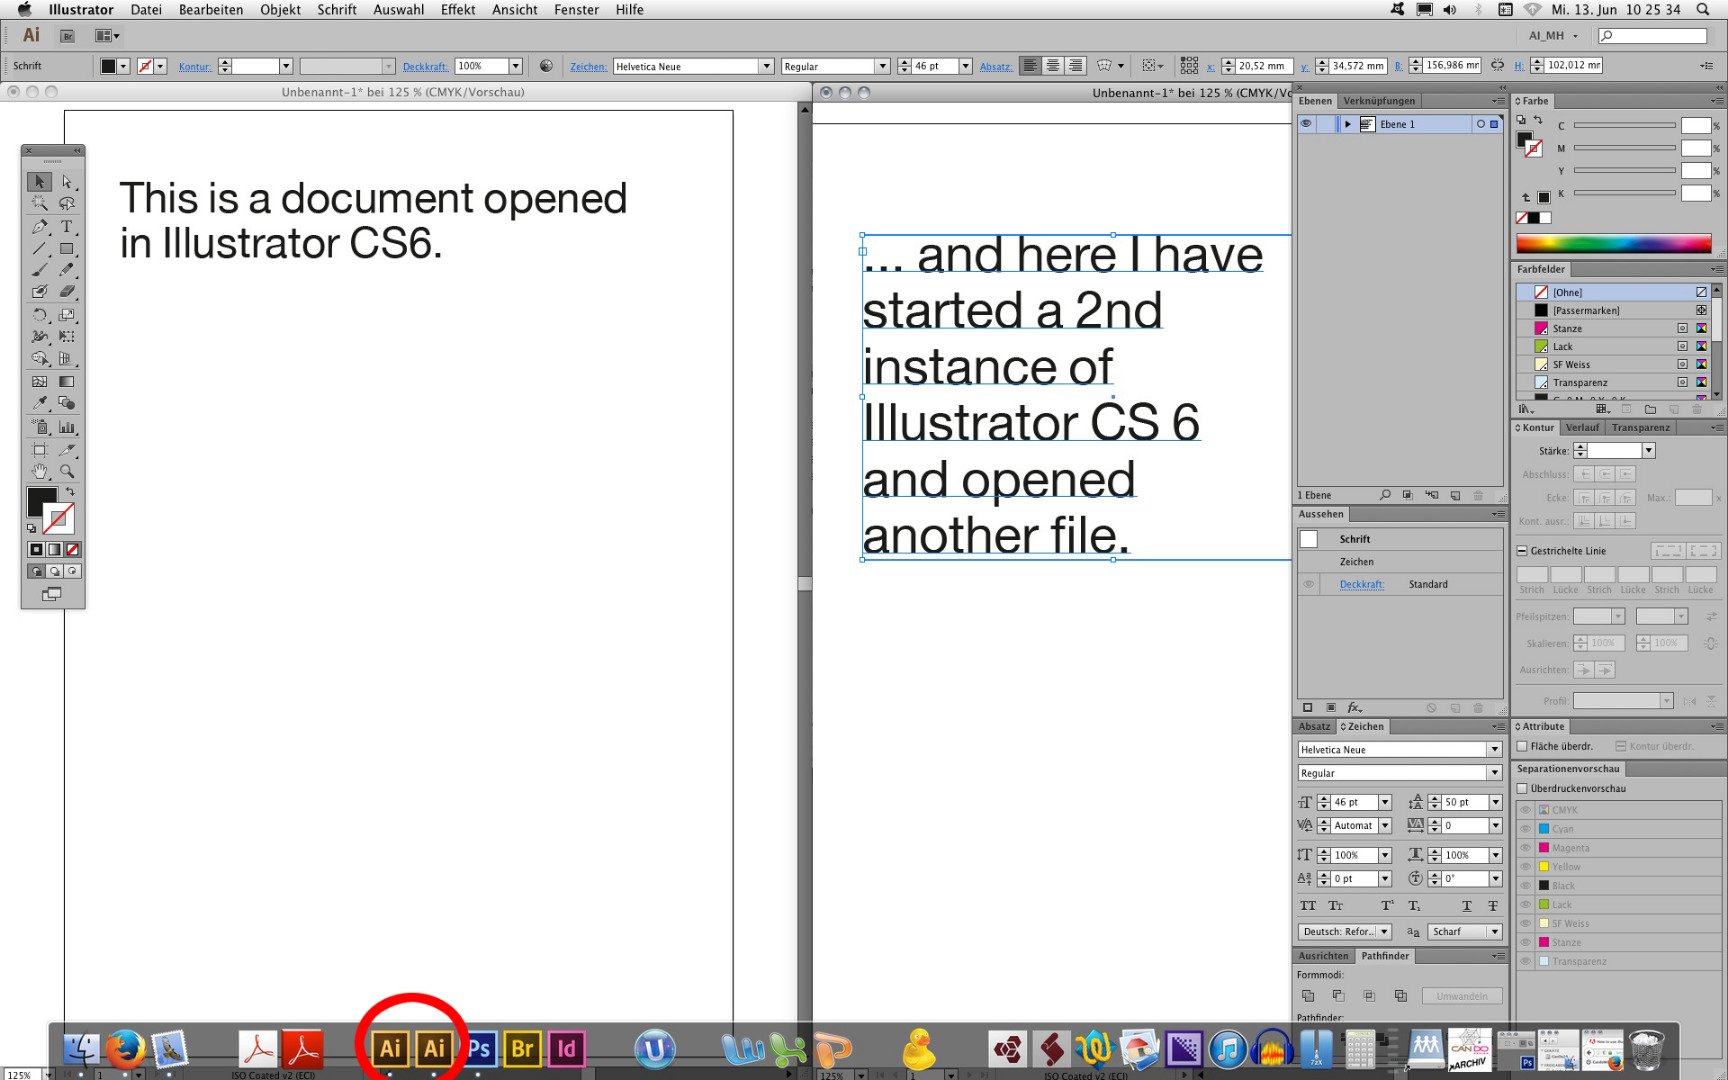Center-align text via control bar
This screenshot has height=1080, width=1728.
point(1053,66)
